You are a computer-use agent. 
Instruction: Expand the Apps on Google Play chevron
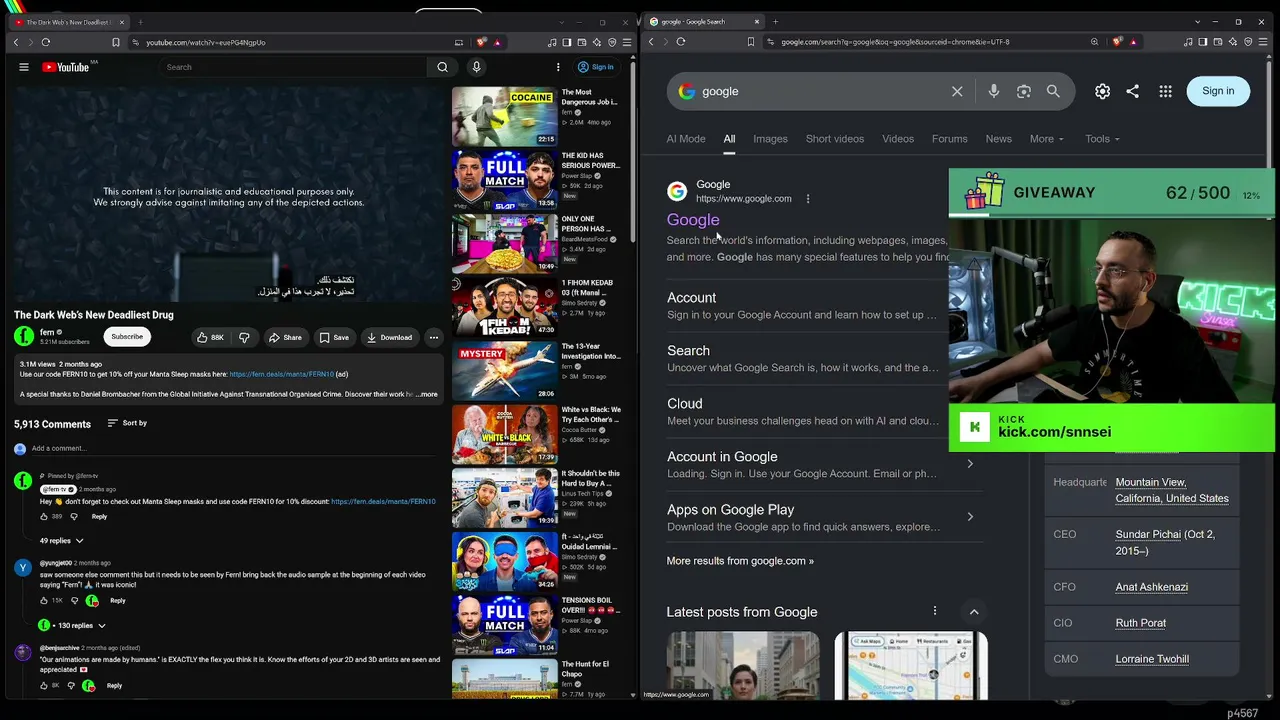970,517
